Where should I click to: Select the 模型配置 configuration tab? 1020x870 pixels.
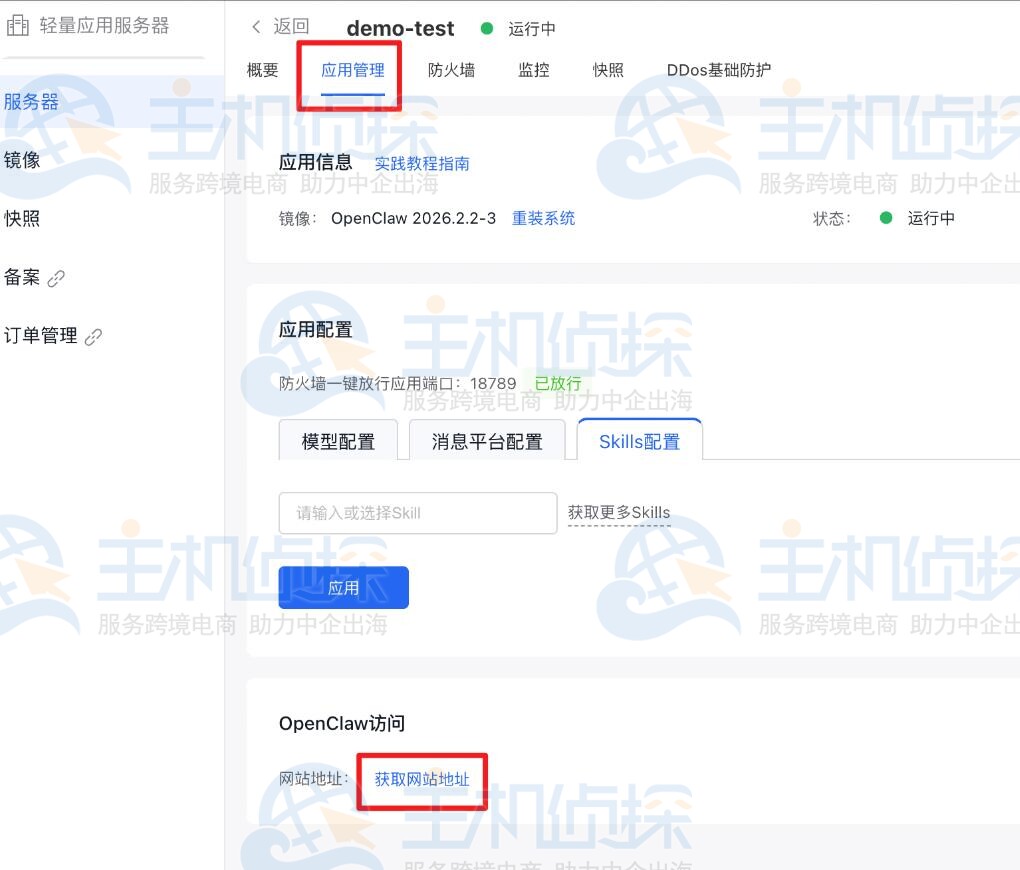[x=338, y=440]
